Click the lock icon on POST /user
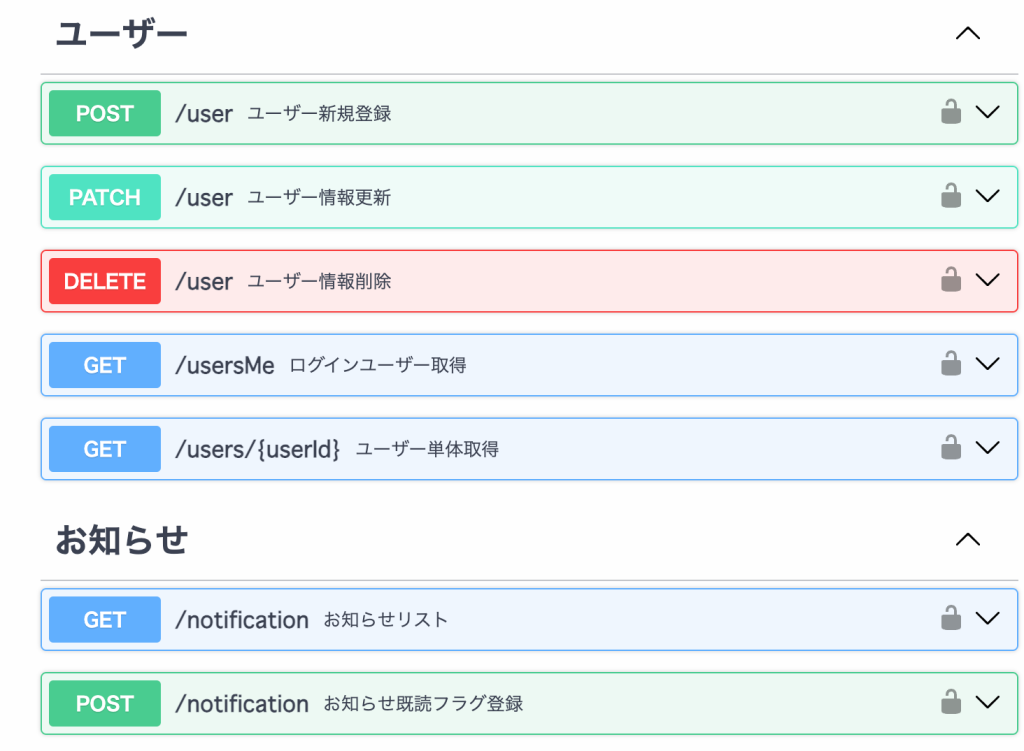This screenshot has height=751, width=1024. [951, 112]
